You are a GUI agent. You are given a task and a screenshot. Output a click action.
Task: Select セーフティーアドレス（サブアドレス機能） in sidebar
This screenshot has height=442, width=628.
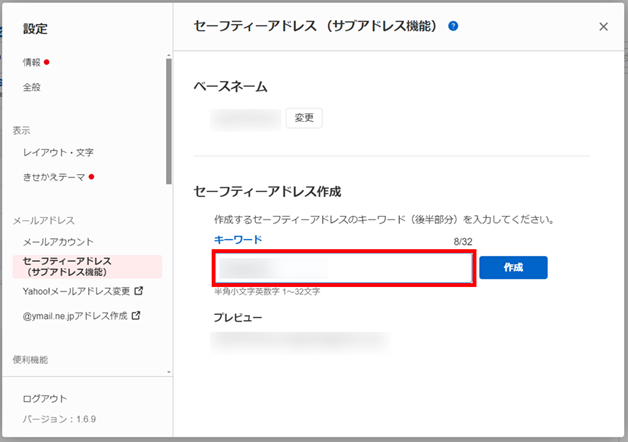64,266
